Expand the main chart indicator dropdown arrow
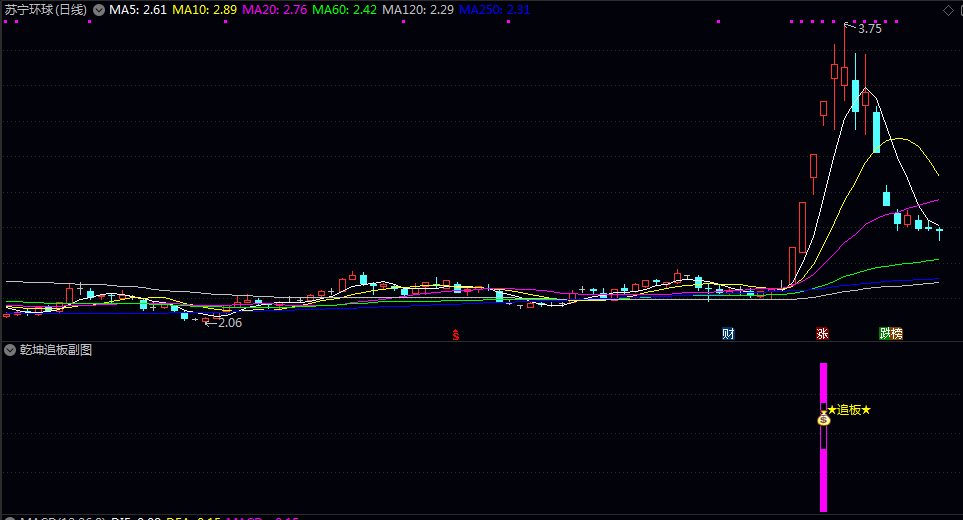Viewport: 963px width, 520px height. pos(99,10)
